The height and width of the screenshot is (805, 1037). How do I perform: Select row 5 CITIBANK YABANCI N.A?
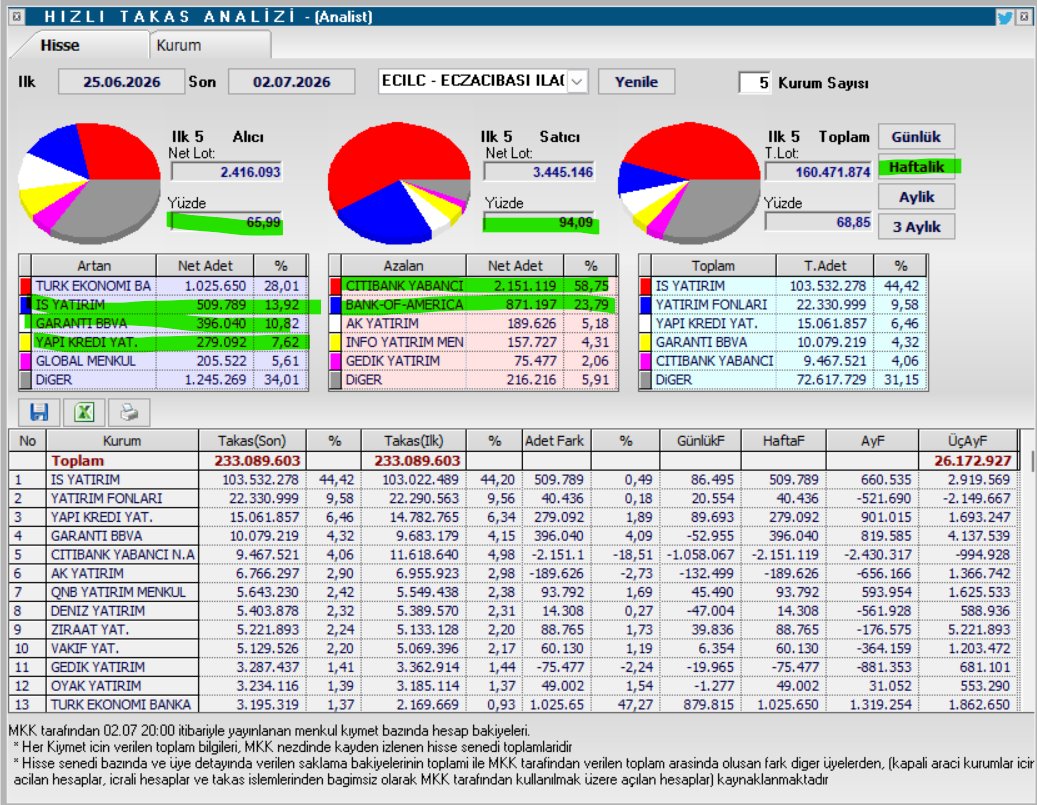[x=513, y=554]
